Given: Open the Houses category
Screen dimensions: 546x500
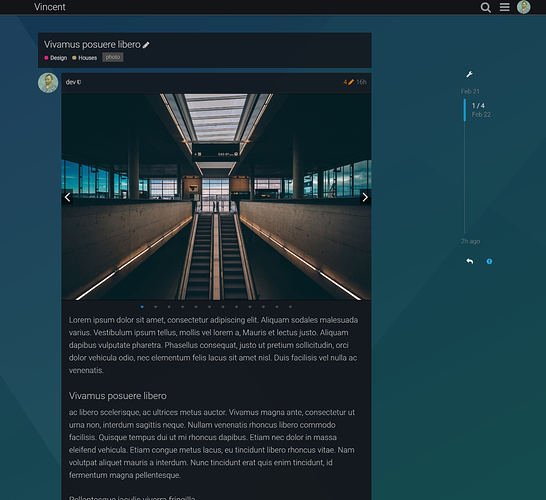Looking at the screenshot, I should coord(85,58).
